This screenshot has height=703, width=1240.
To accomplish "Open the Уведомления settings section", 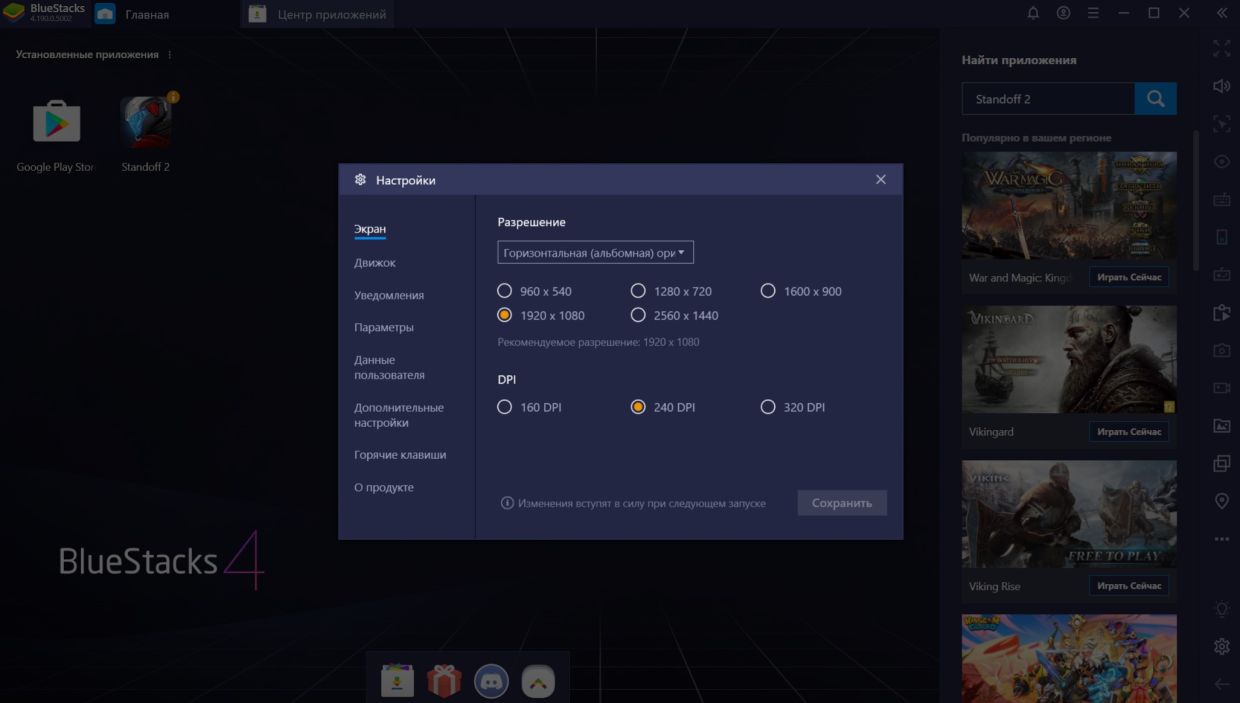I will coord(389,295).
